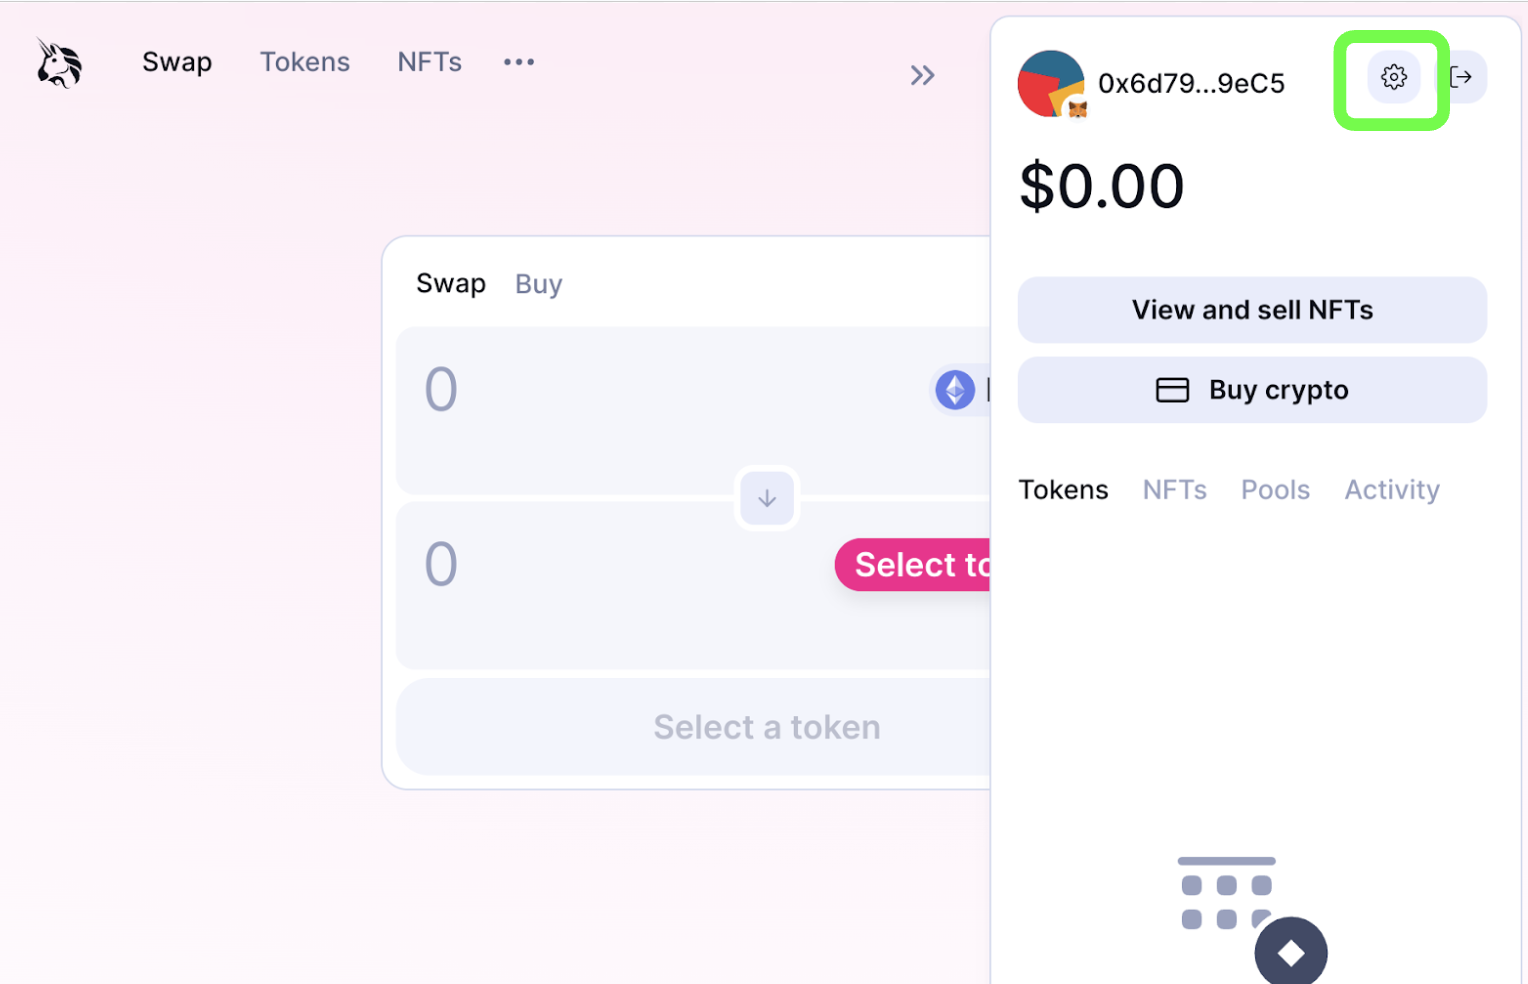Click View and sell NFTs button

click(x=1252, y=310)
